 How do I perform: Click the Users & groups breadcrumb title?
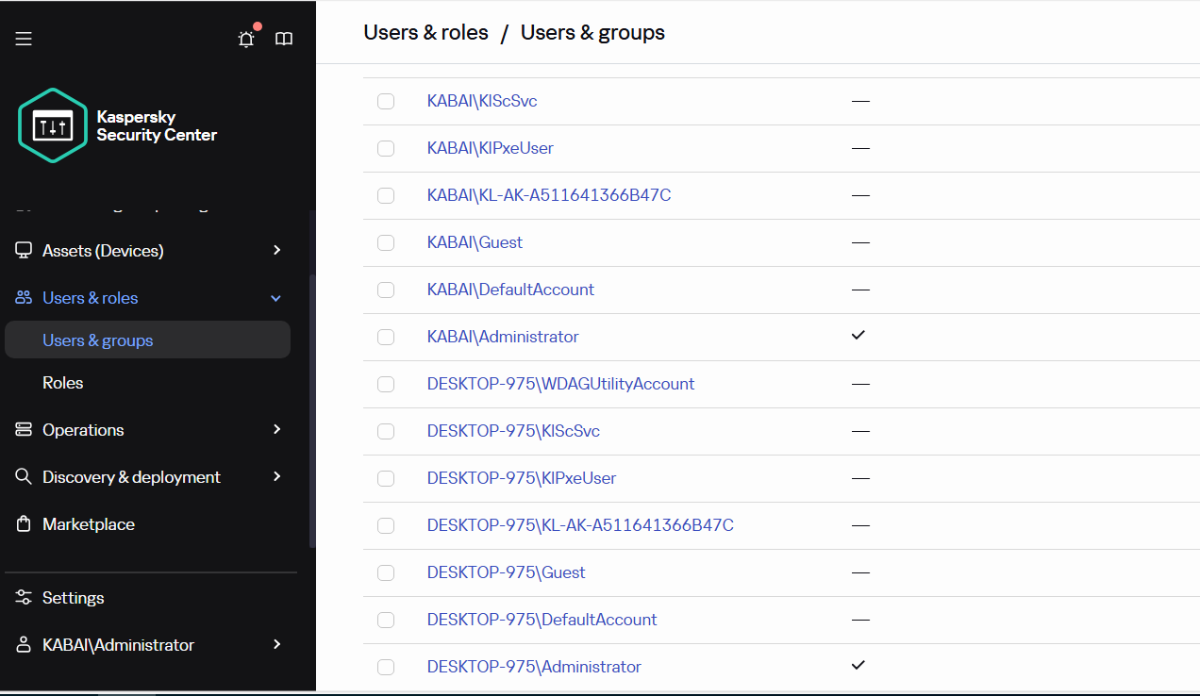pos(593,32)
